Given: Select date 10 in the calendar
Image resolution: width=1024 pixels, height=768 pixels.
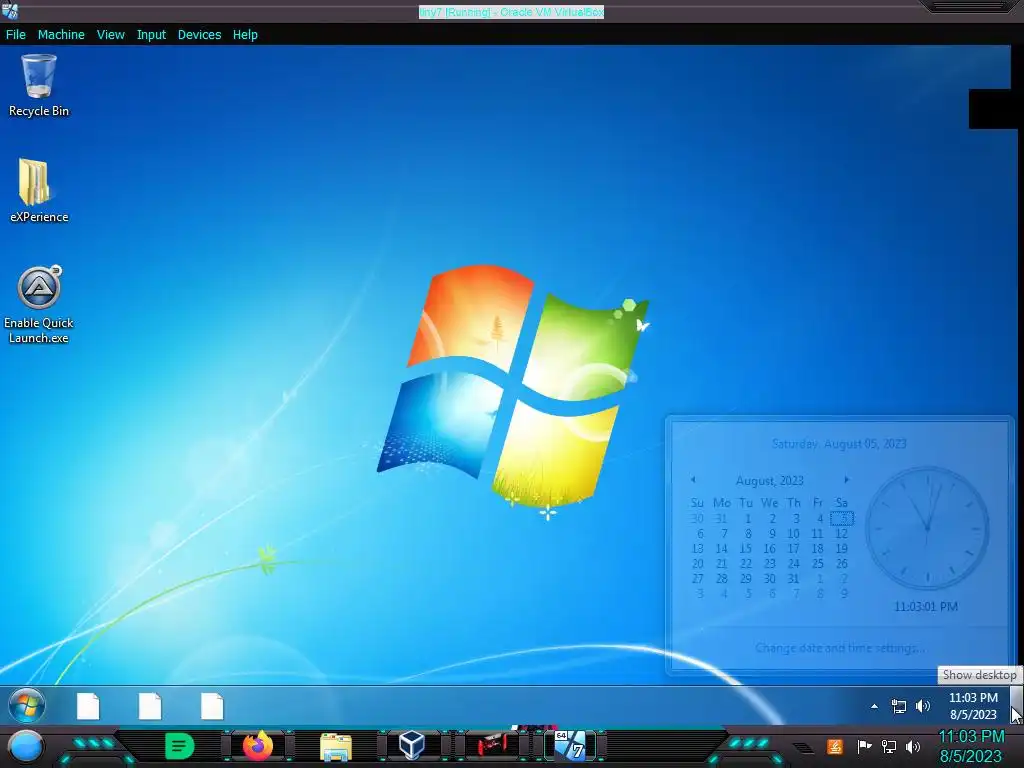Looking at the screenshot, I should click(x=793, y=534).
